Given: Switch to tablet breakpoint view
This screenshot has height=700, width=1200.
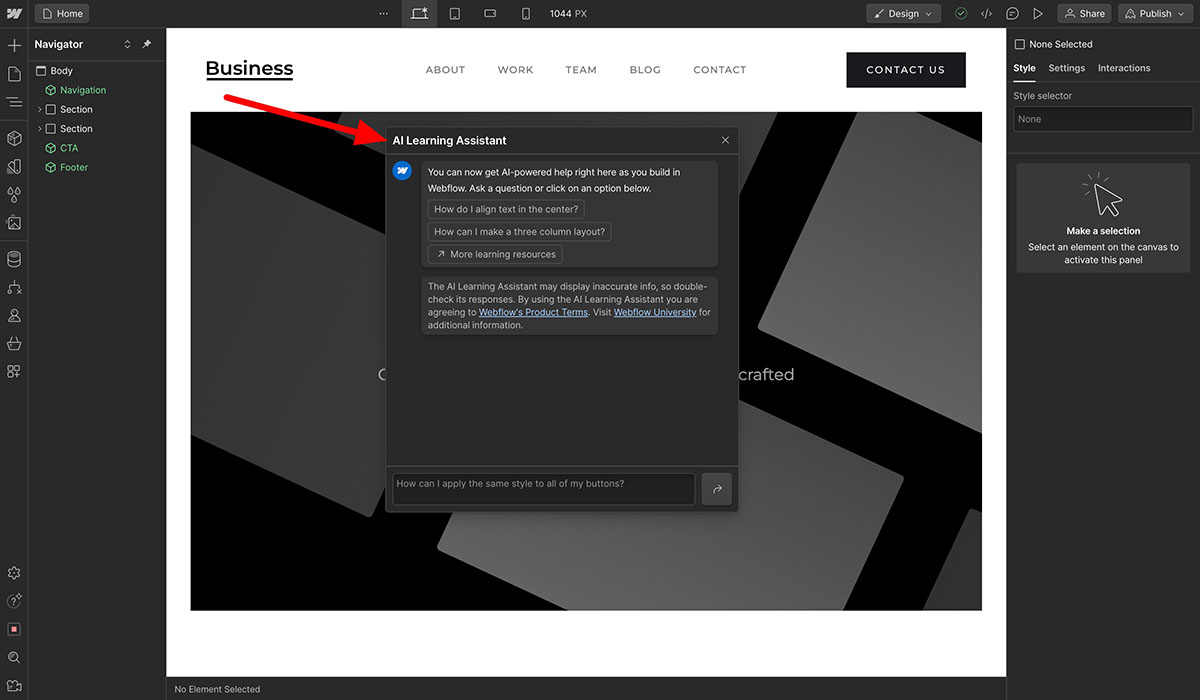Looking at the screenshot, I should click(454, 14).
